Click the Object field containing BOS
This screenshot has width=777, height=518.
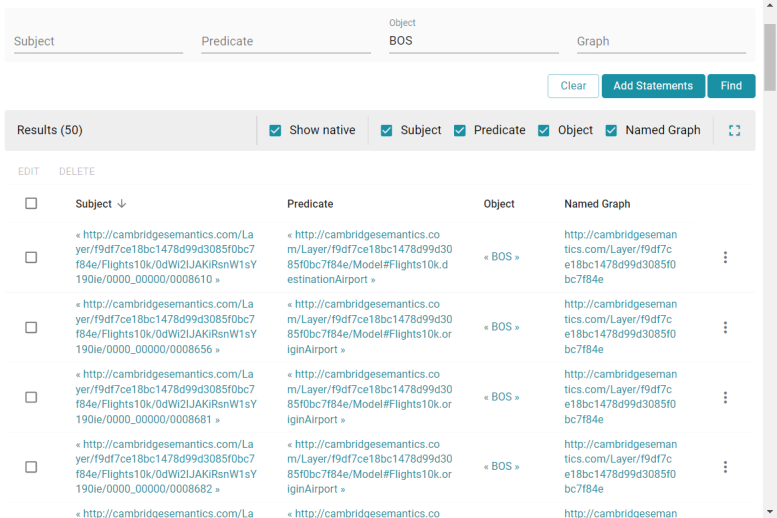tap(474, 41)
